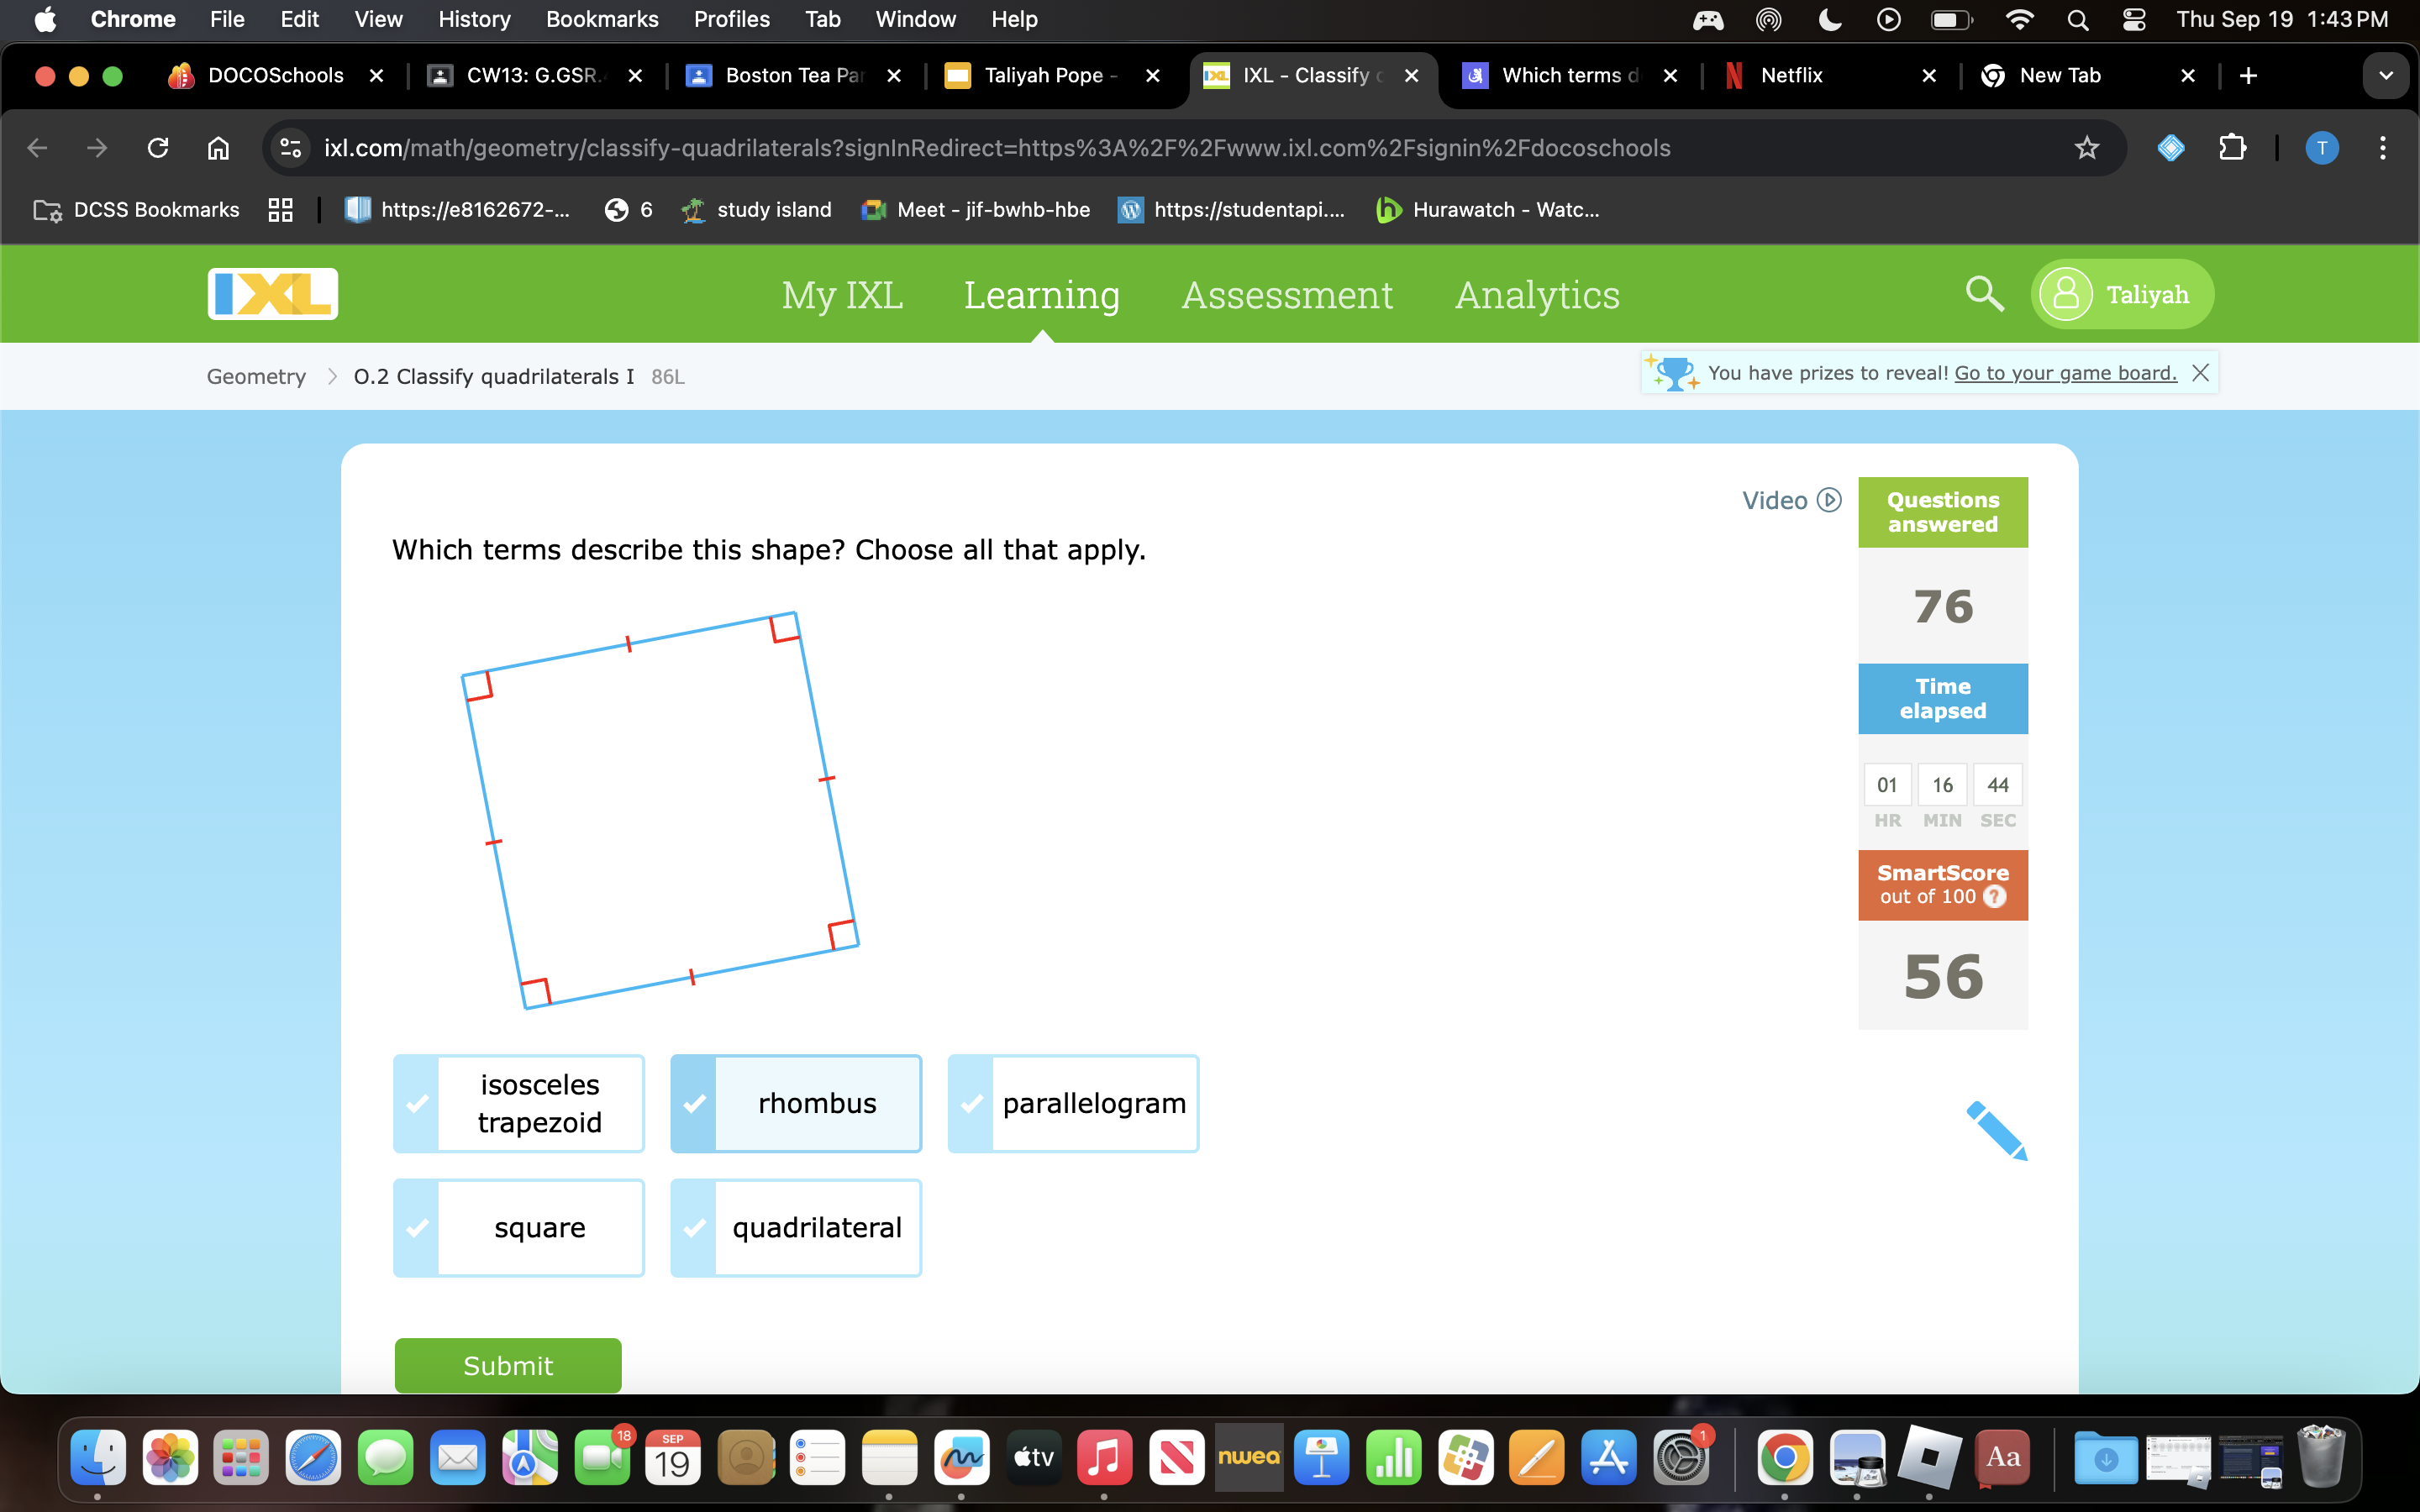Expand the Learning navigation menu
This screenshot has height=1512, width=2420.
pyautogui.click(x=1042, y=292)
